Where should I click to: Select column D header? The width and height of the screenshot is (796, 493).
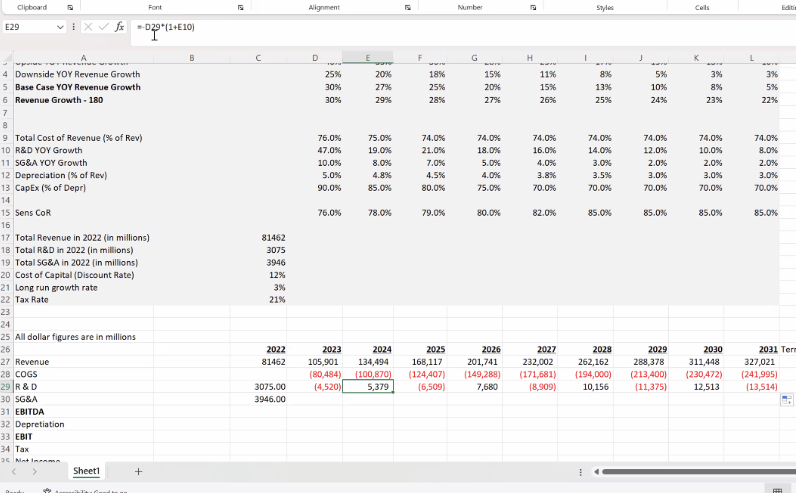click(x=315, y=58)
